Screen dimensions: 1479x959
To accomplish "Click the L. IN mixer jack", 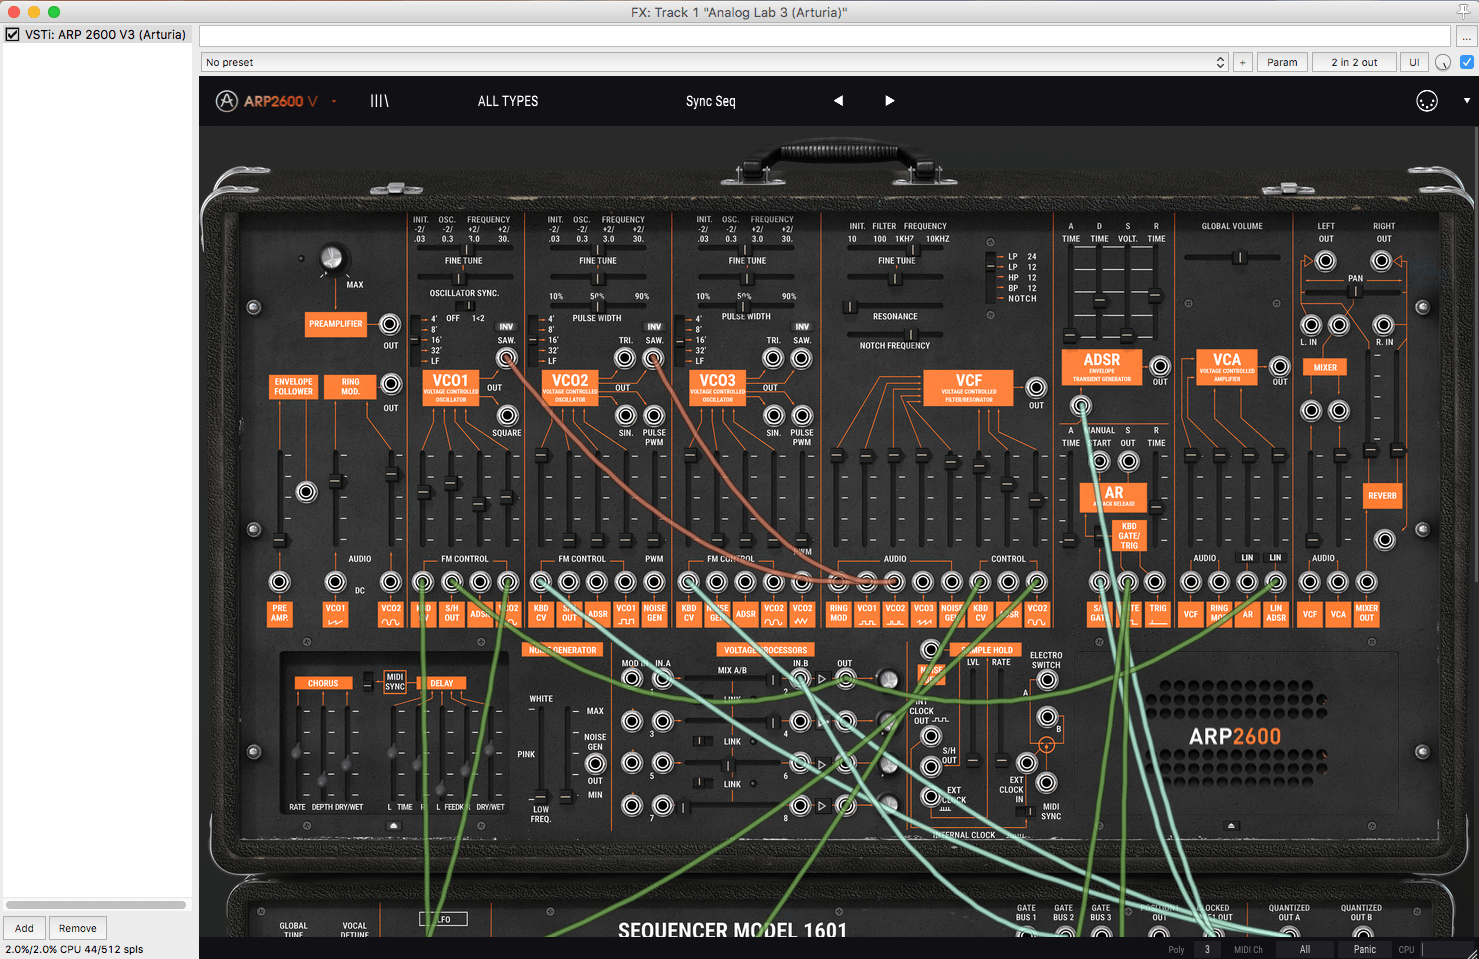I will coord(1310,325).
